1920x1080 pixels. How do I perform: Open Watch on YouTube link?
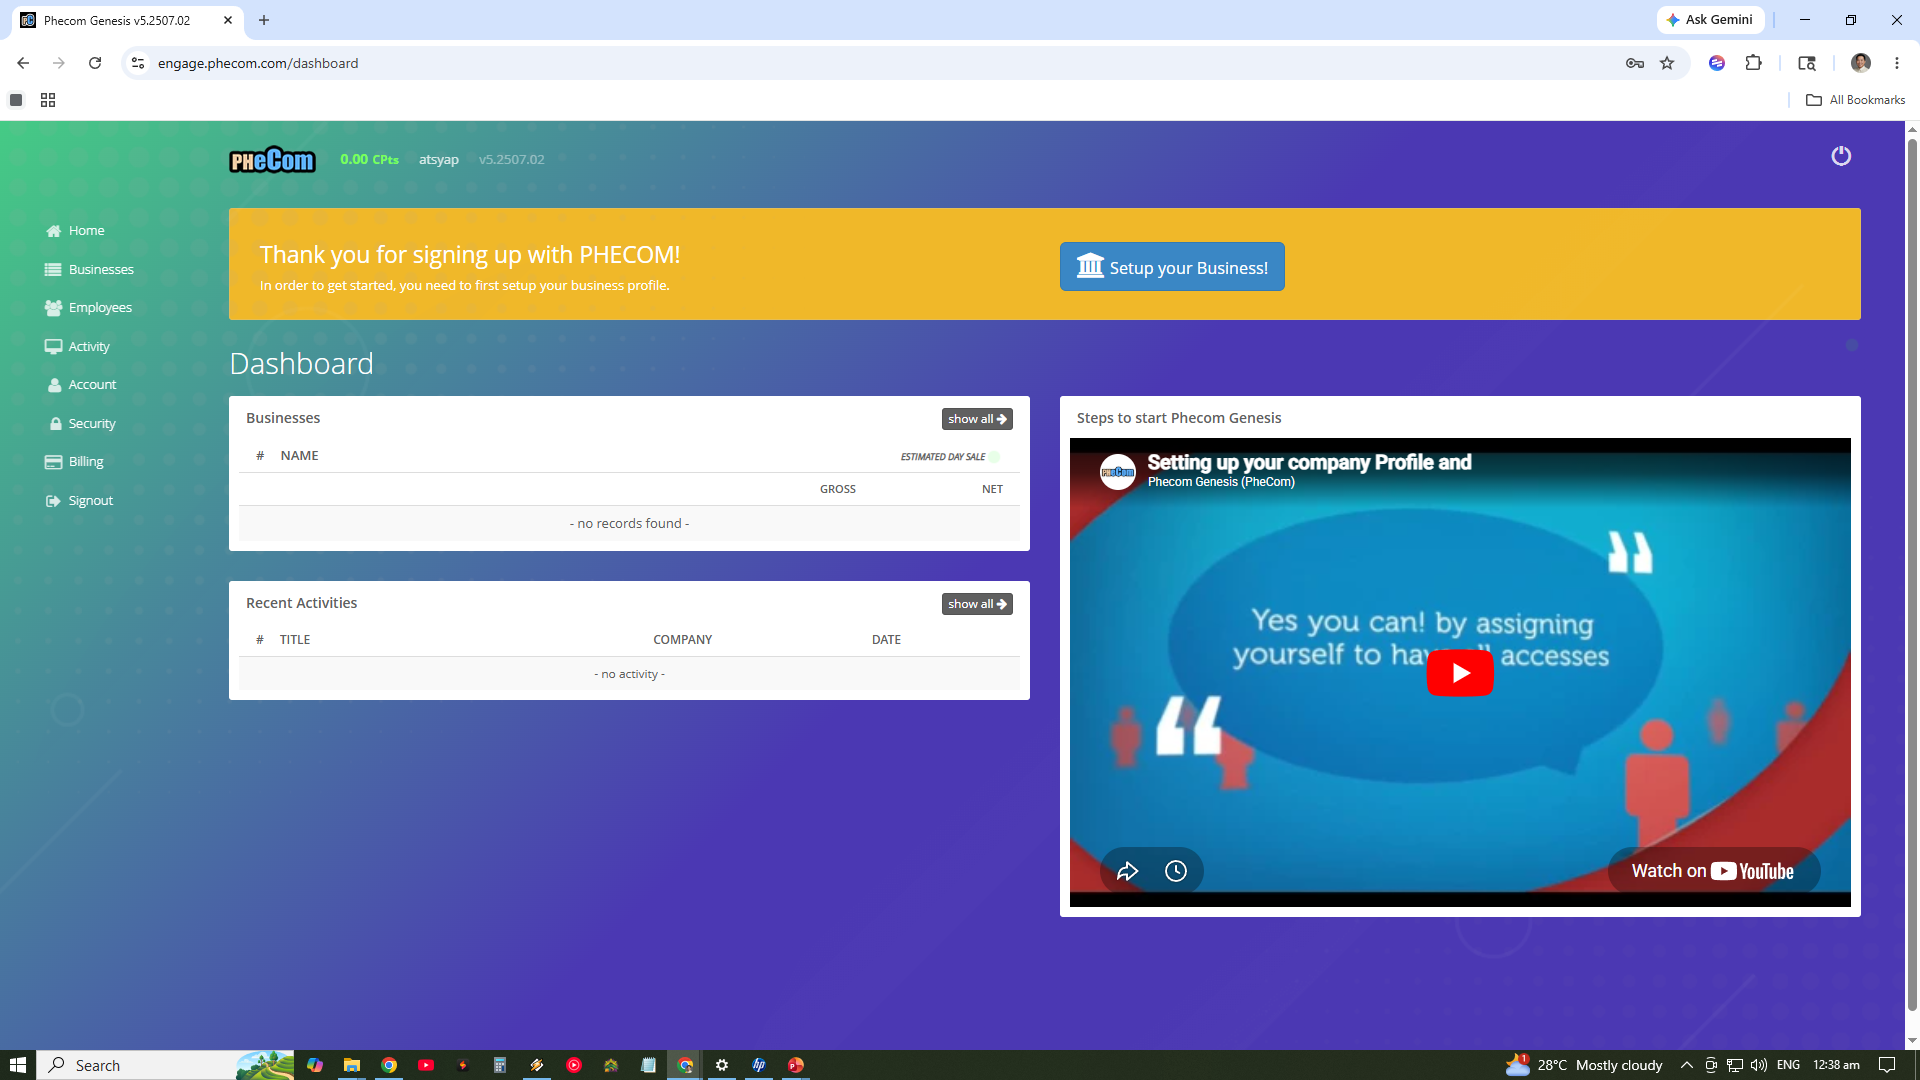pos(1713,871)
